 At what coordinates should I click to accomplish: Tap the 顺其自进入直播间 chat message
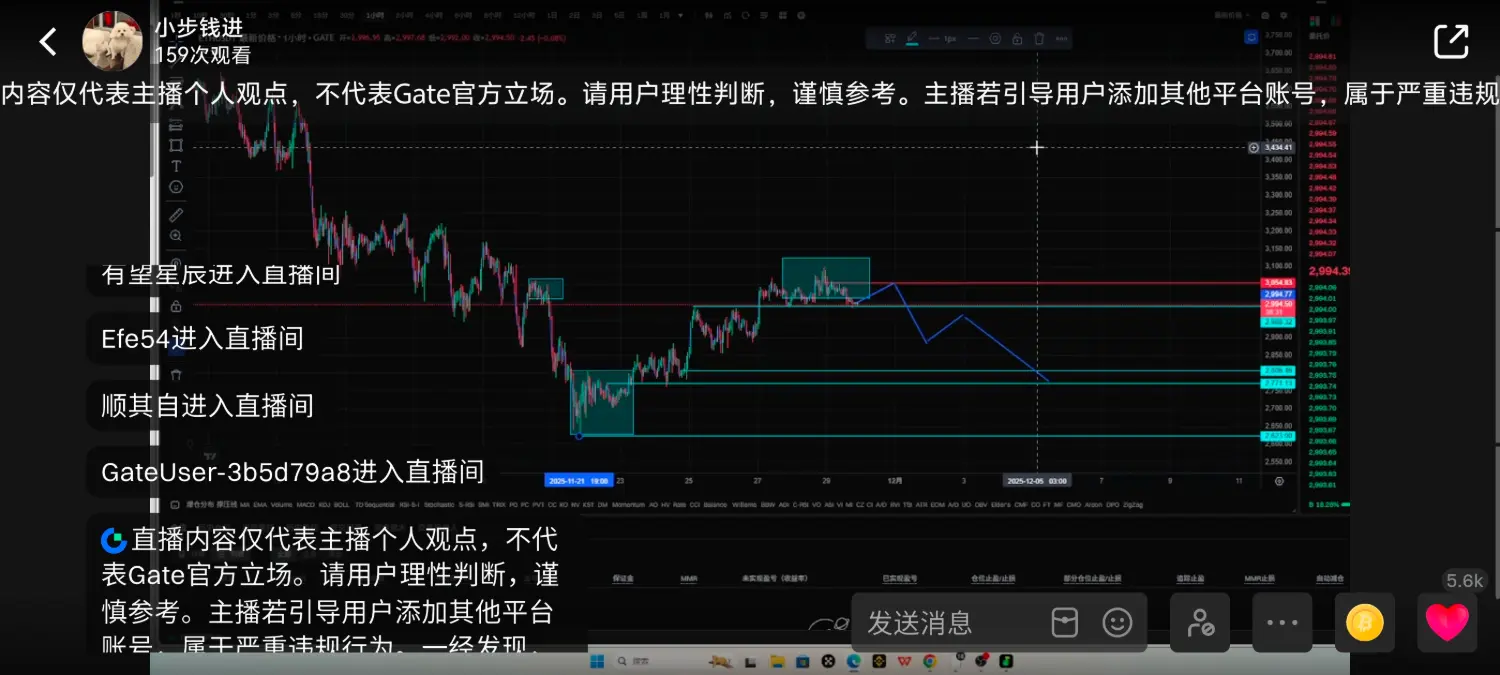(x=207, y=405)
